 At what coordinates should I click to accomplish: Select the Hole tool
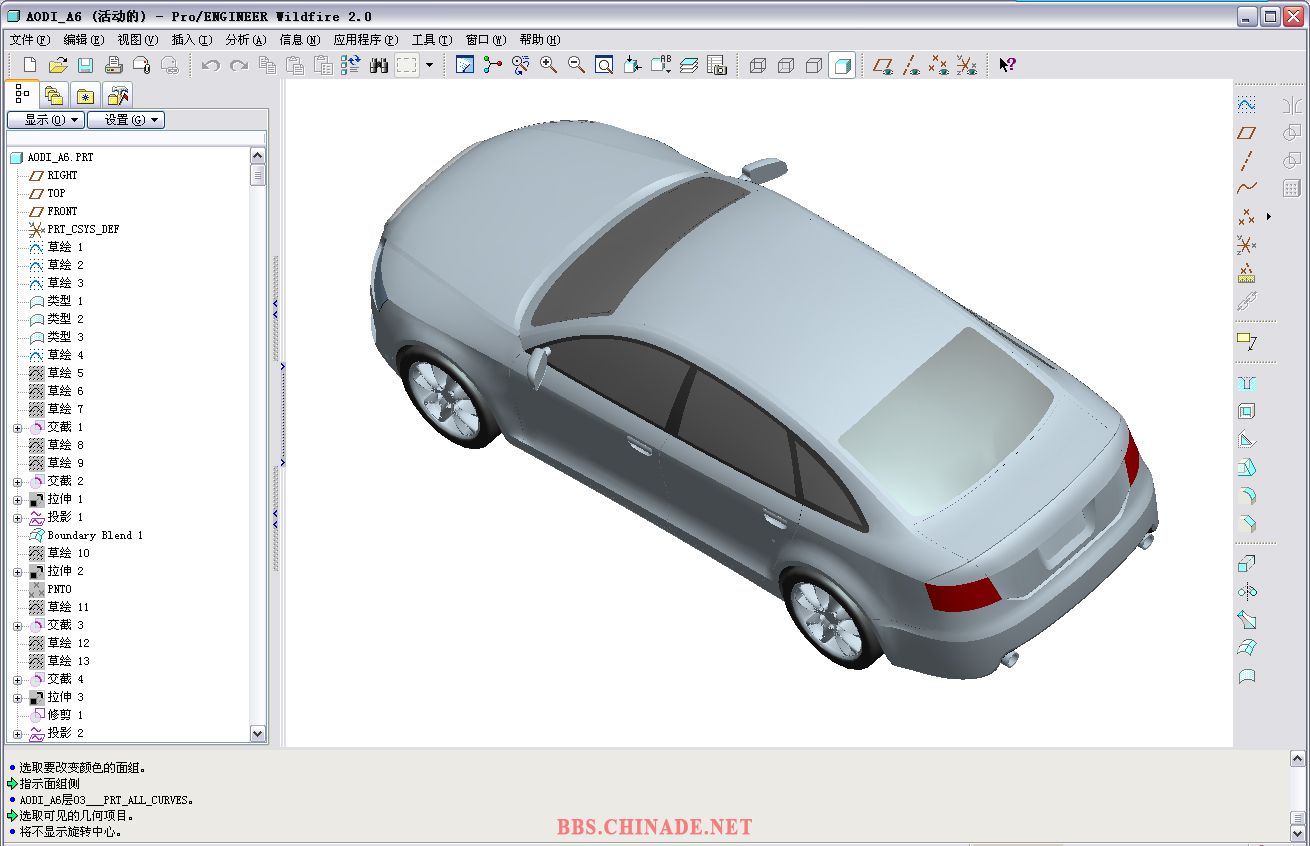(x=1246, y=383)
